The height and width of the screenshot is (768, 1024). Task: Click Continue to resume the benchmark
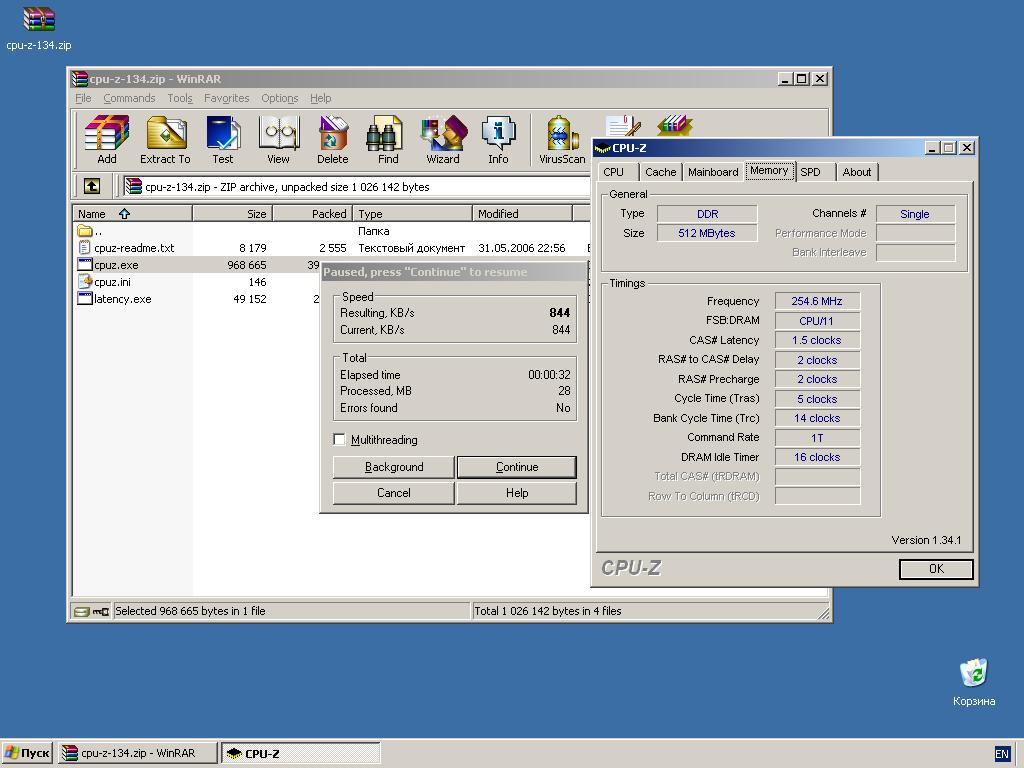[x=517, y=467]
